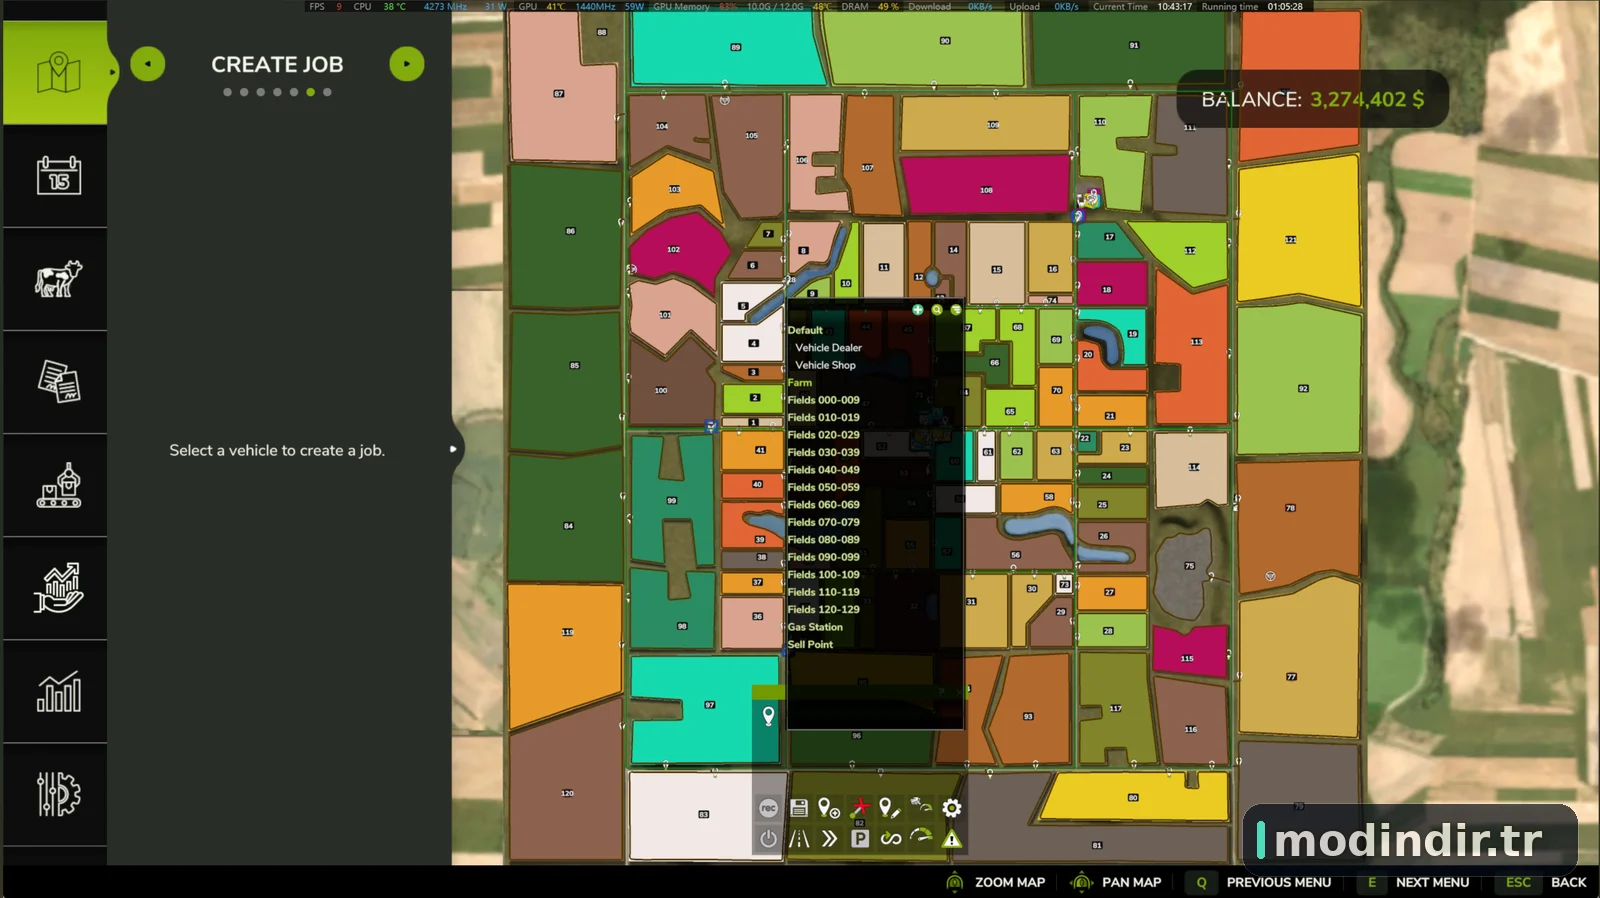
Task: Expand the Fields 040-049 group
Action: pos(823,470)
